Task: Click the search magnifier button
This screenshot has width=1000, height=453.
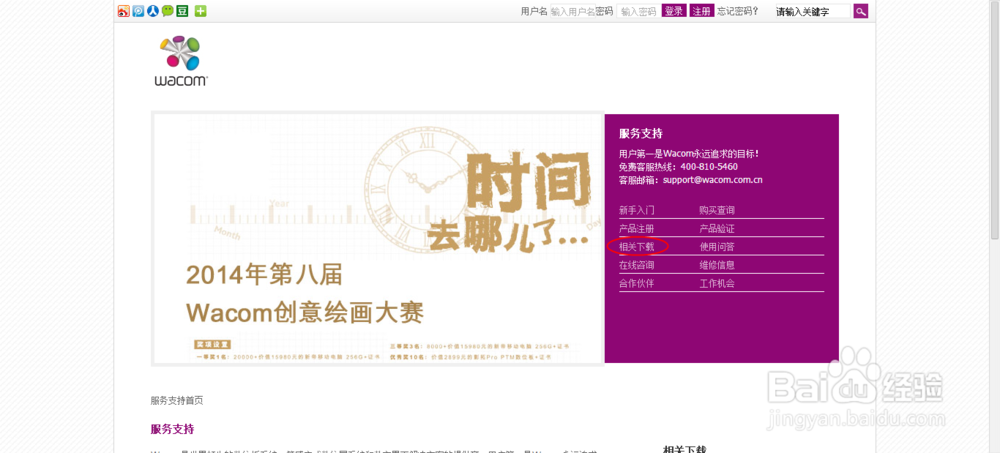Action: click(x=860, y=11)
